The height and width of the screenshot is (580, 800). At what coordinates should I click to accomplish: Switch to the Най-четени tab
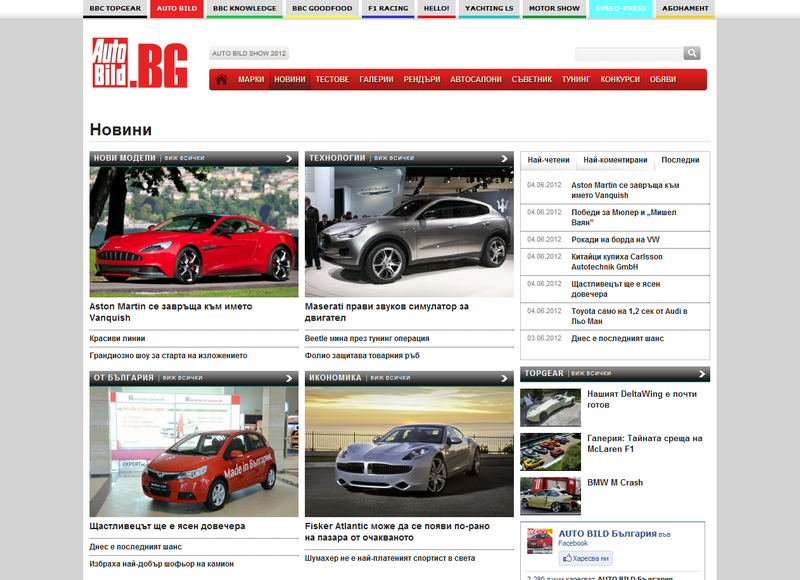548,160
